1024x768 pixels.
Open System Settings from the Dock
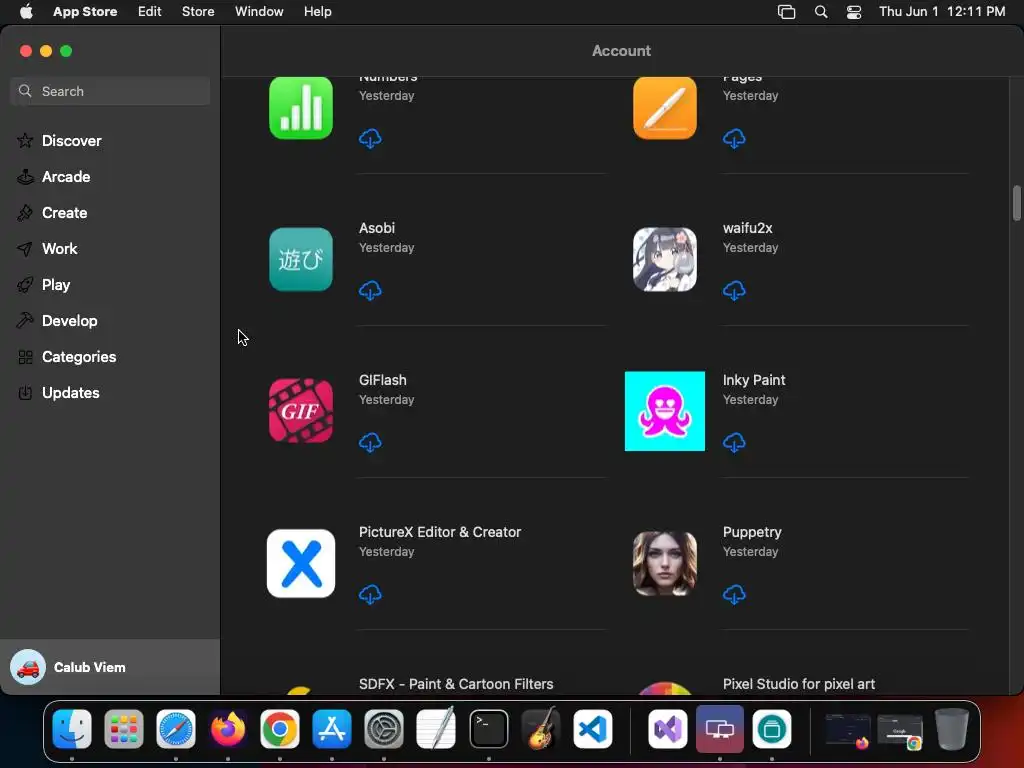pyautogui.click(x=383, y=729)
